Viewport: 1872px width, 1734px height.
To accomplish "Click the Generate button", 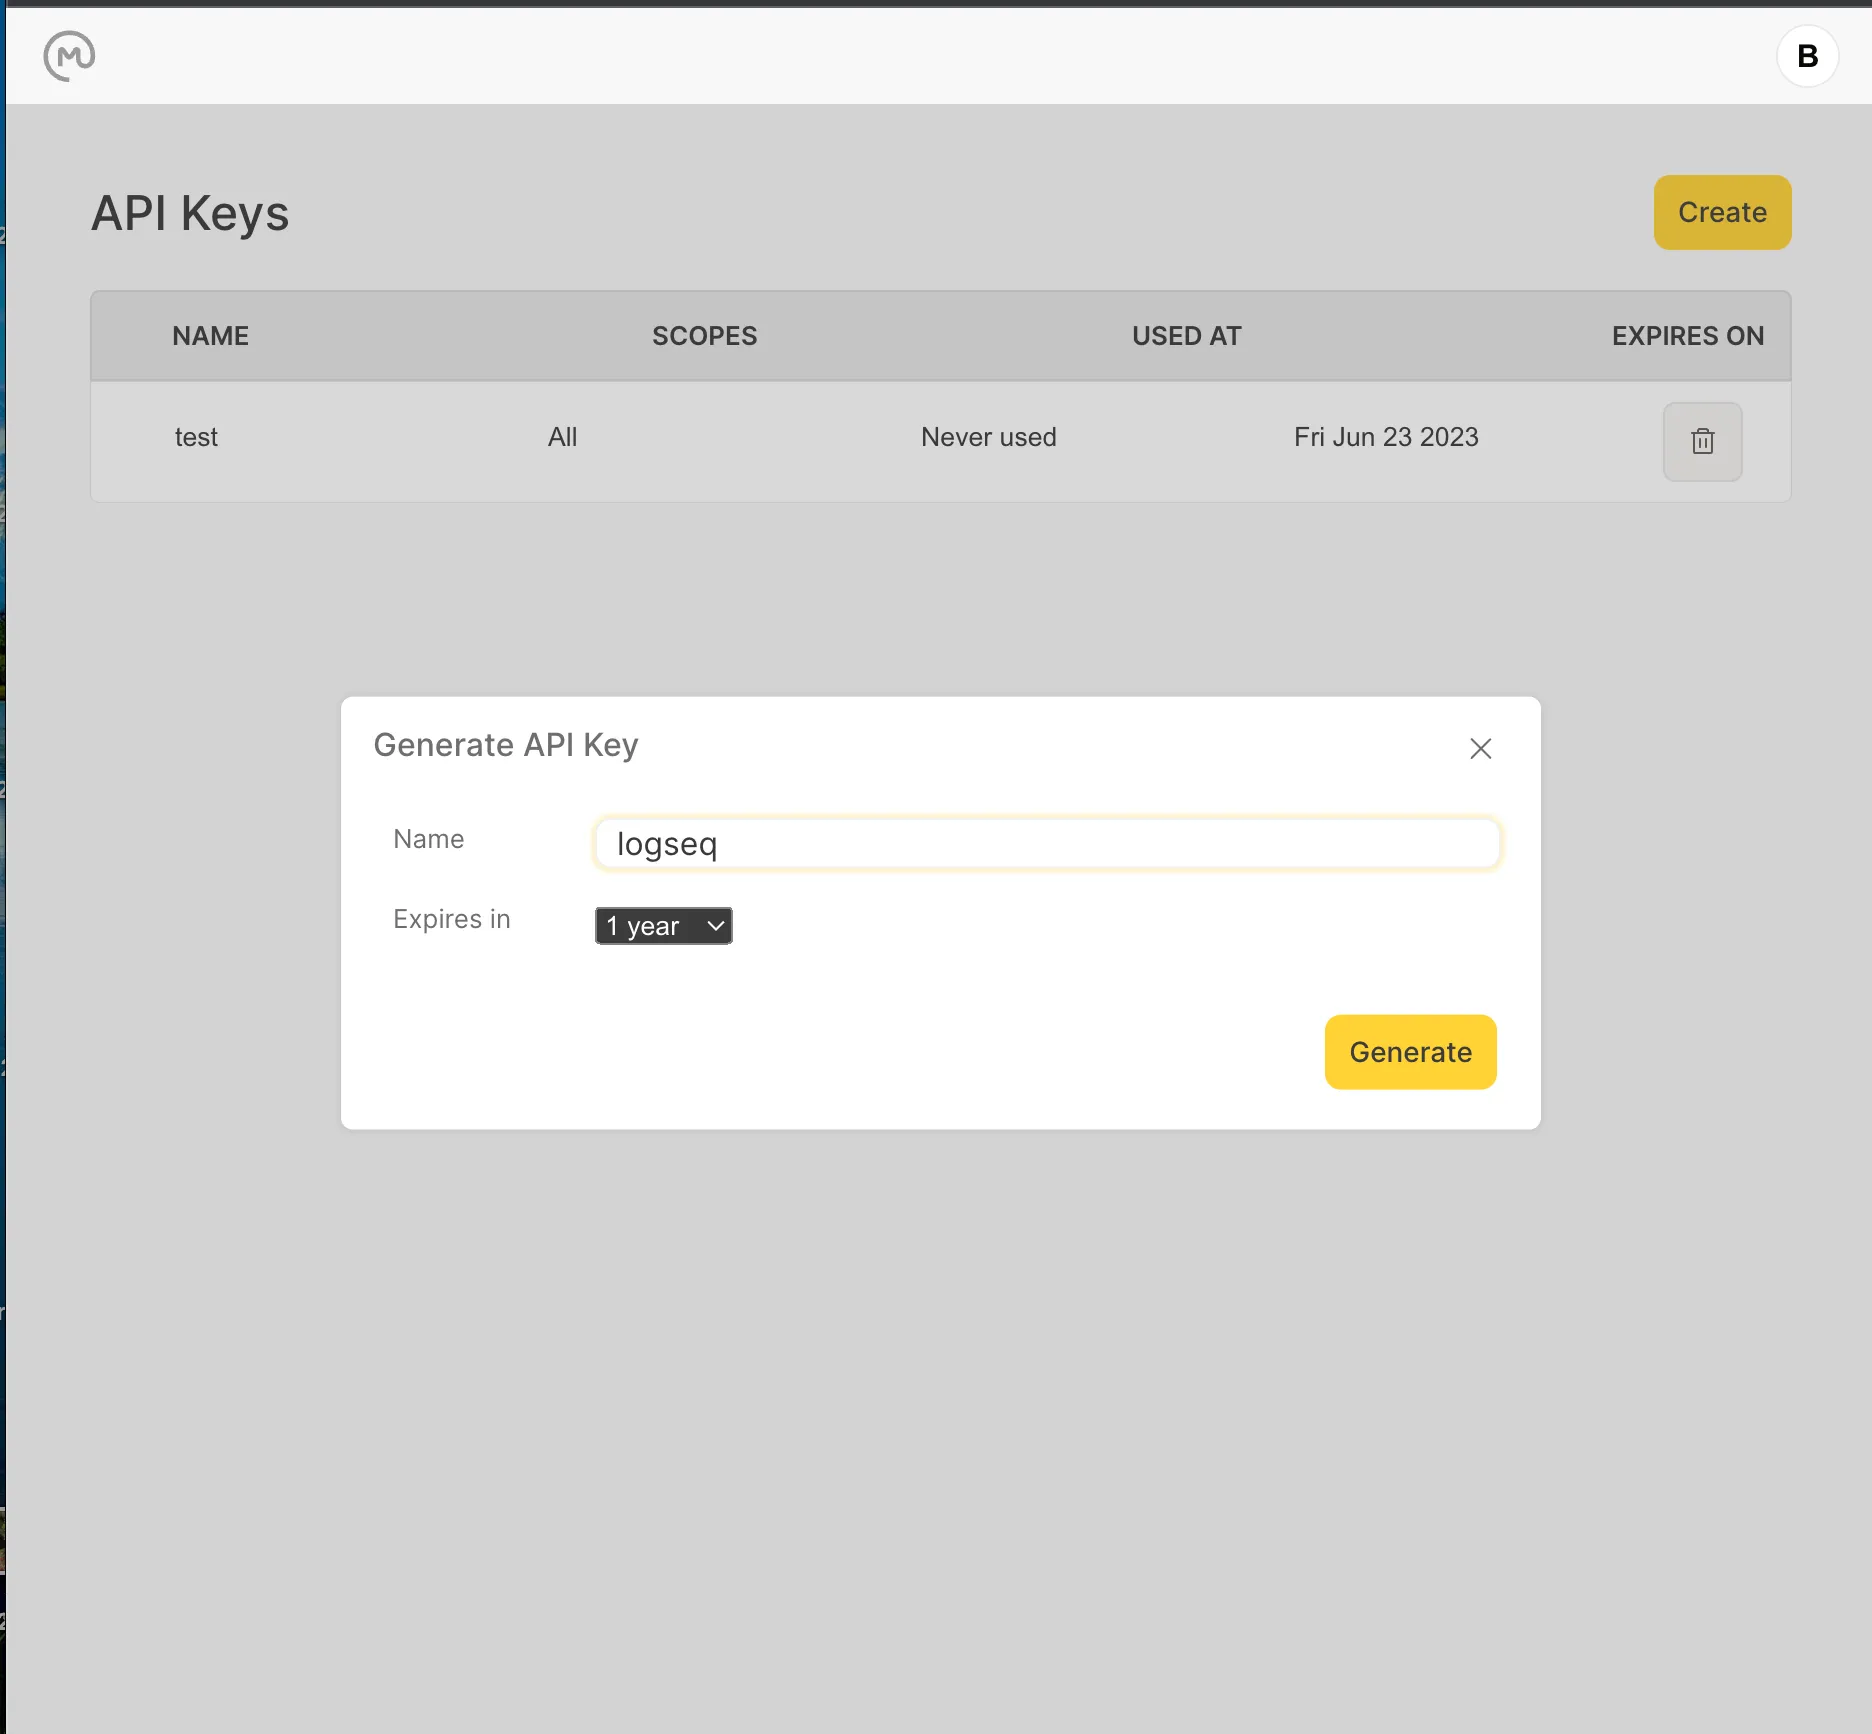I will click(x=1410, y=1052).
